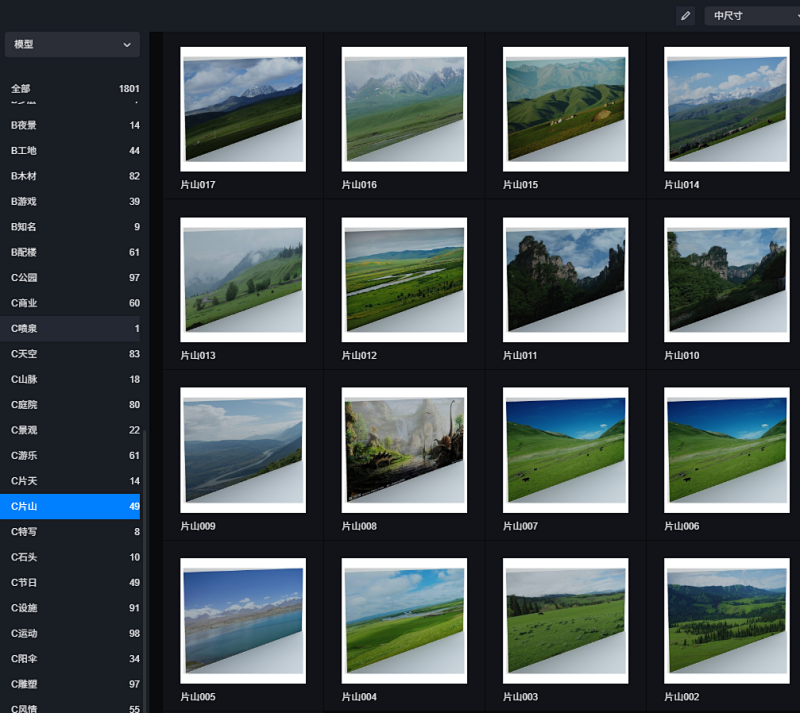Expand the 模型 category dropdown
This screenshot has width=800, height=713.
[72, 44]
